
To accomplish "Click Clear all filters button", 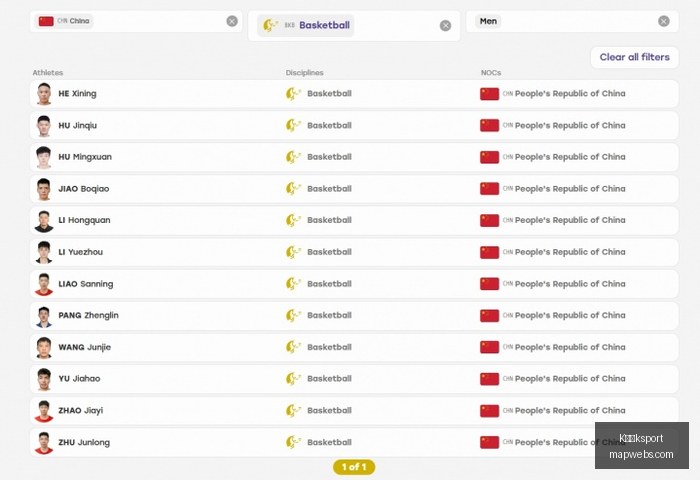I will click(x=634, y=57).
